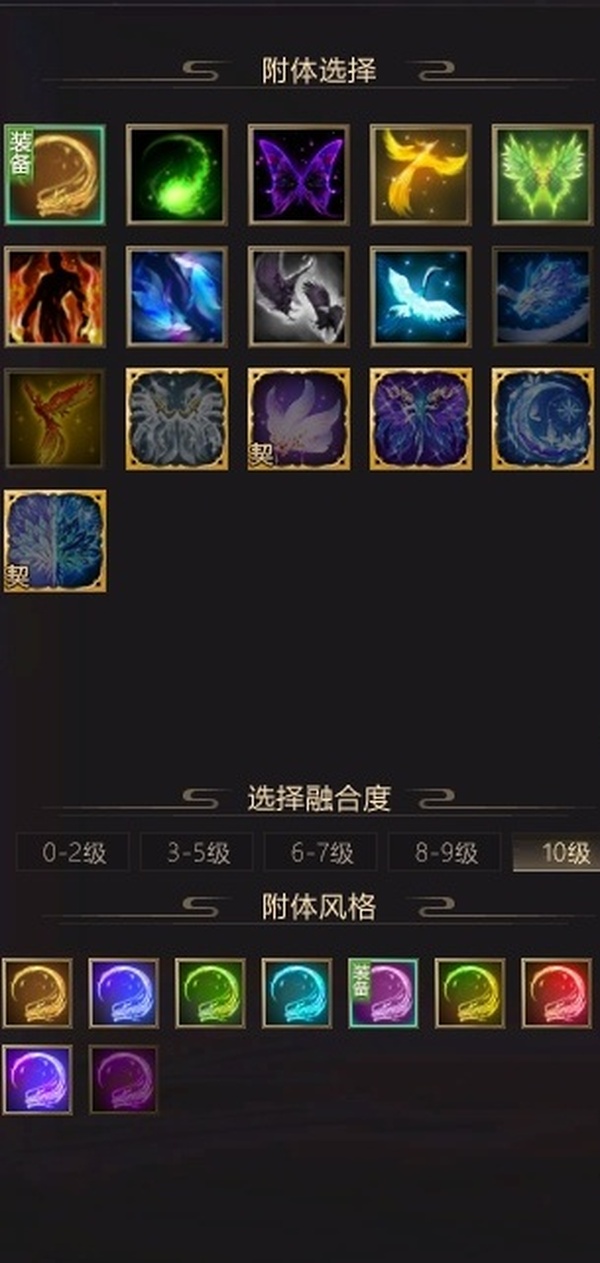Select the green swirl possession icon

pos(177,174)
